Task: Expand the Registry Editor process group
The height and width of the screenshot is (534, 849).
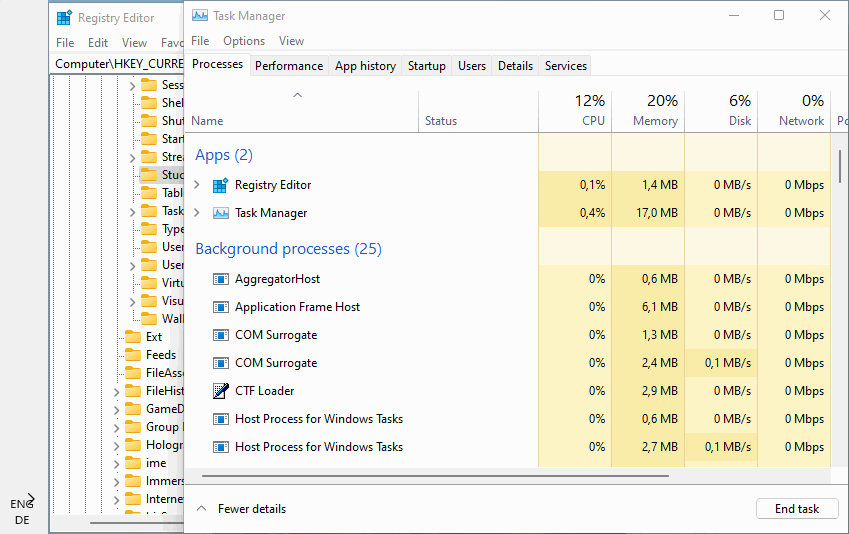Action: (x=197, y=185)
